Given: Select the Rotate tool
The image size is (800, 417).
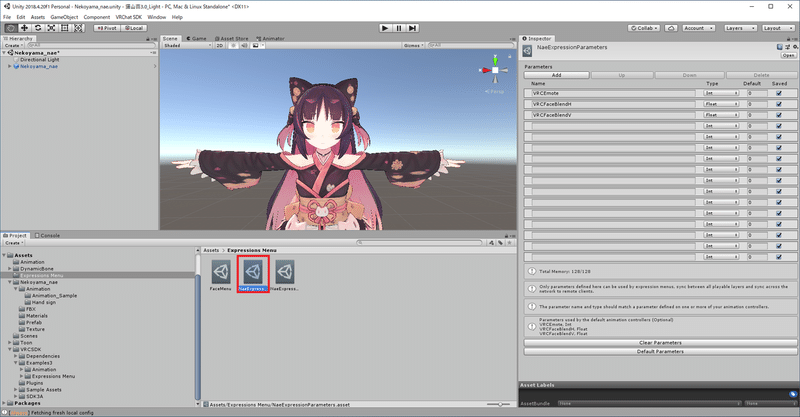Looking at the screenshot, I should (38, 28).
